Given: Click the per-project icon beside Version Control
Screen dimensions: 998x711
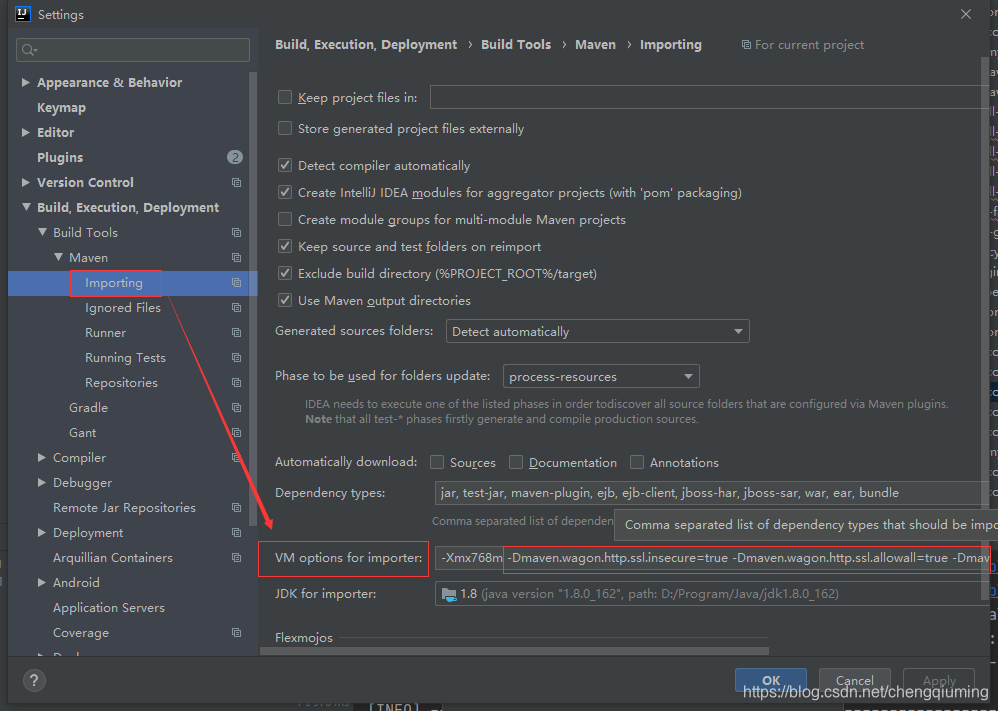Looking at the screenshot, I should [x=236, y=183].
